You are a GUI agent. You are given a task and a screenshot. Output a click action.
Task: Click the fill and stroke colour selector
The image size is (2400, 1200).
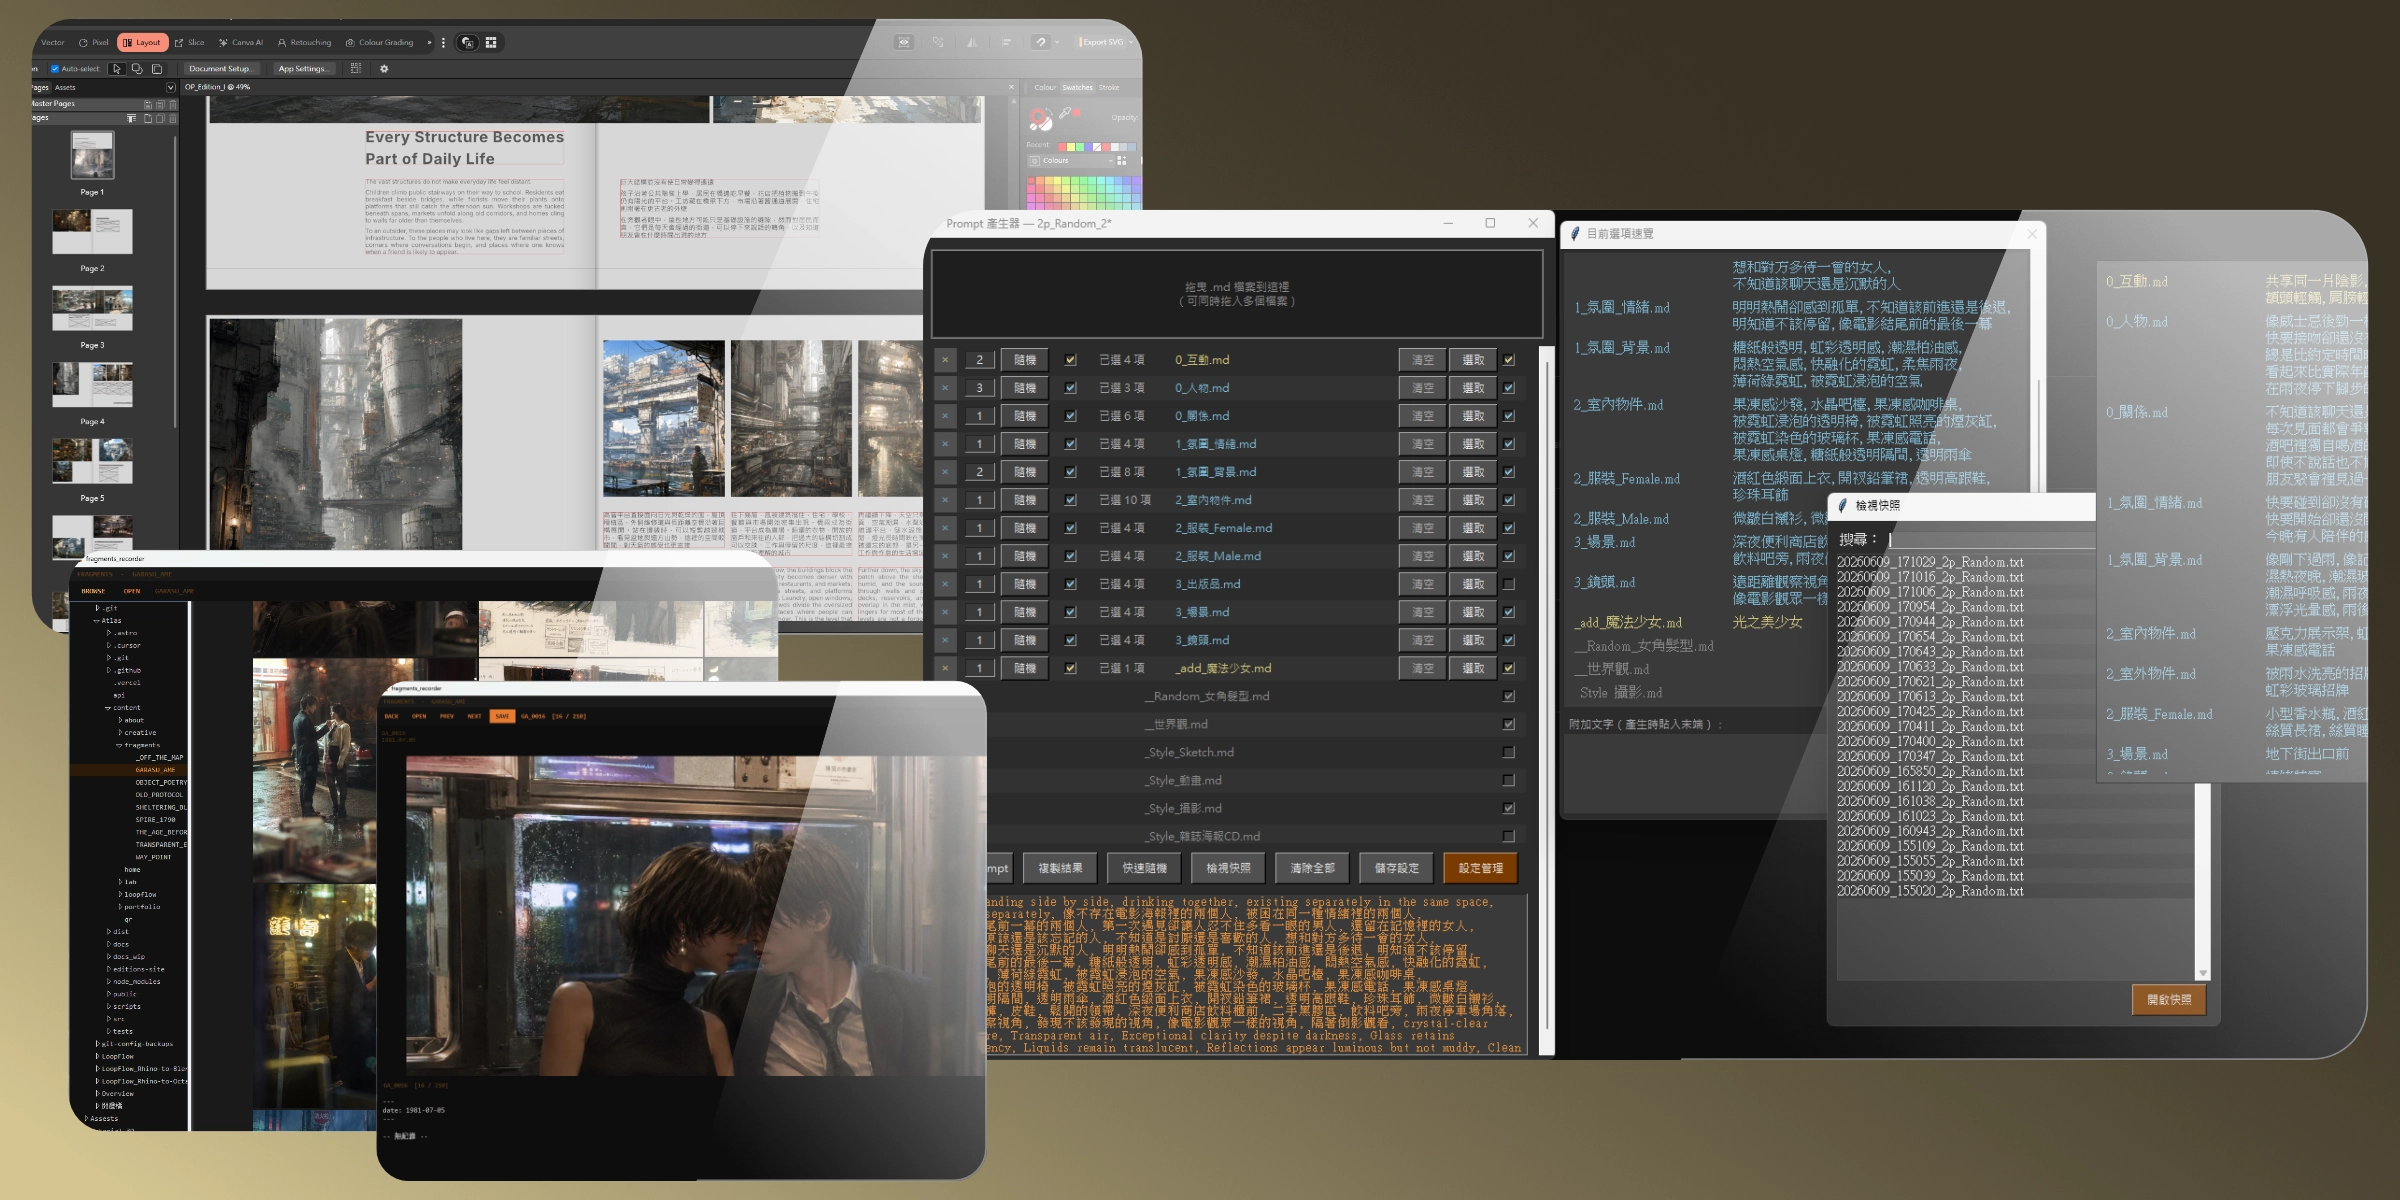click(1040, 119)
